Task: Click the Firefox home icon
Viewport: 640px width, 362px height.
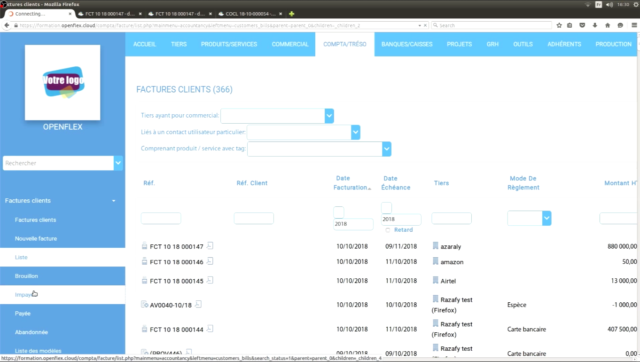Action: [x=607, y=25]
